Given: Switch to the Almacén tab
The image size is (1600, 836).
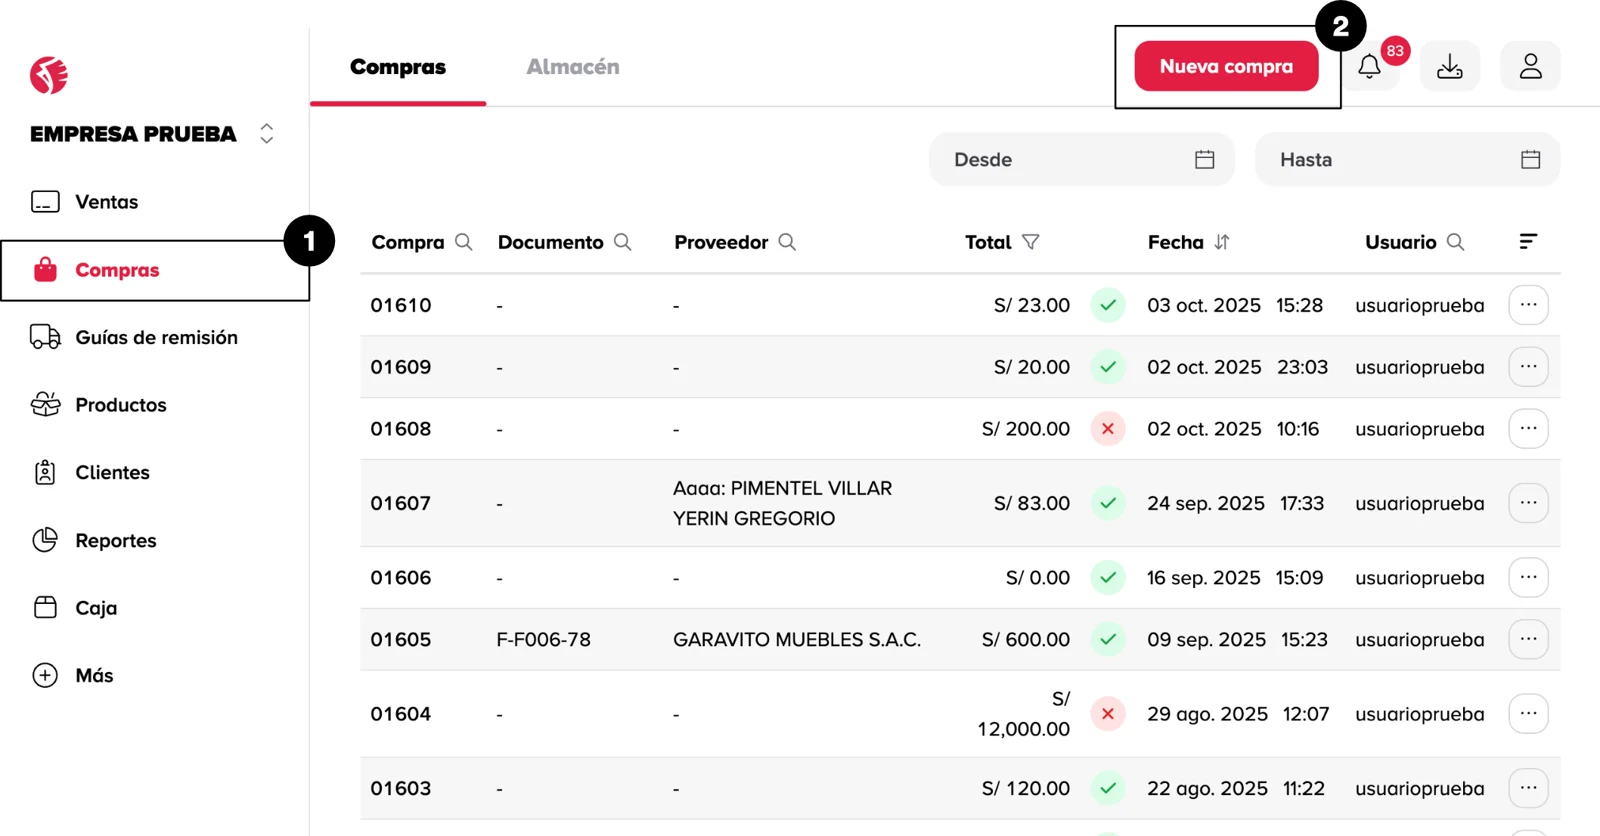Looking at the screenshot, I should coord(573,67).
